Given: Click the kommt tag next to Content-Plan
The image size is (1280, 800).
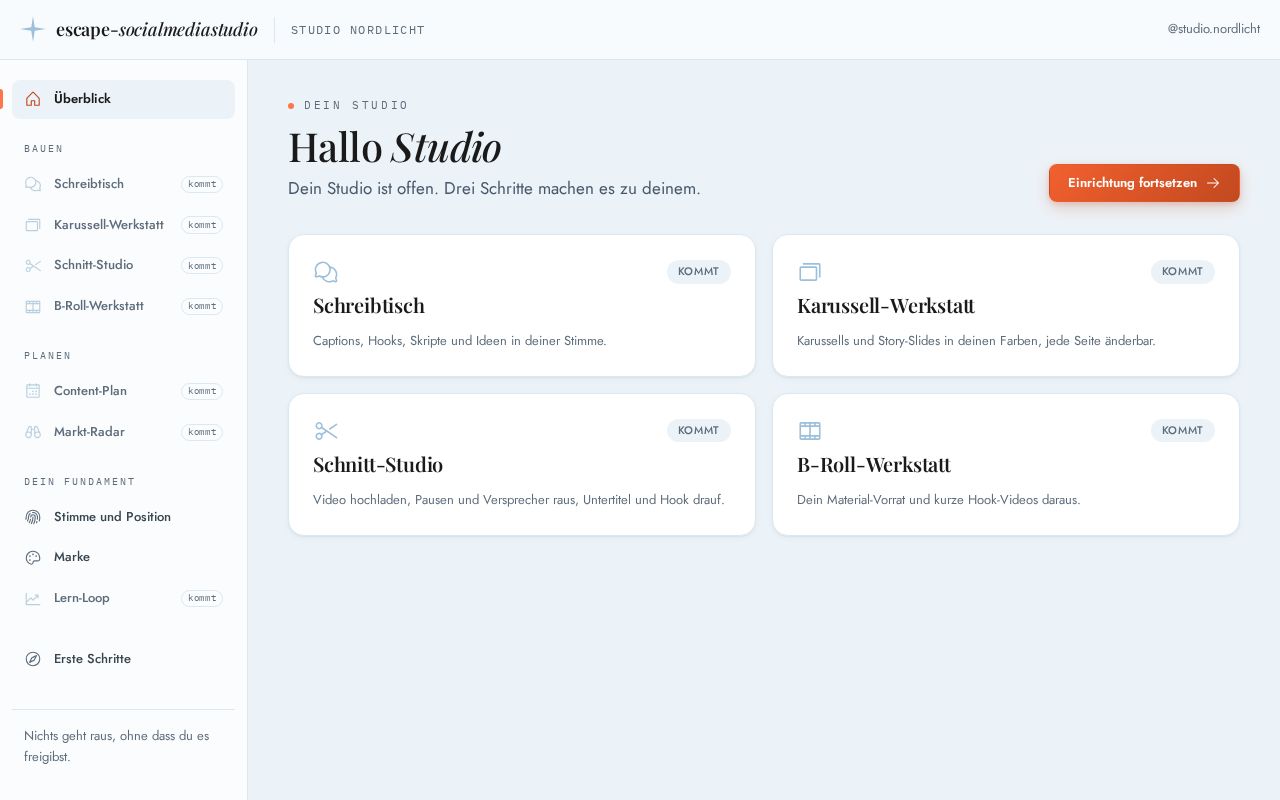Looking at the screenshot, I should click(202, 391).
